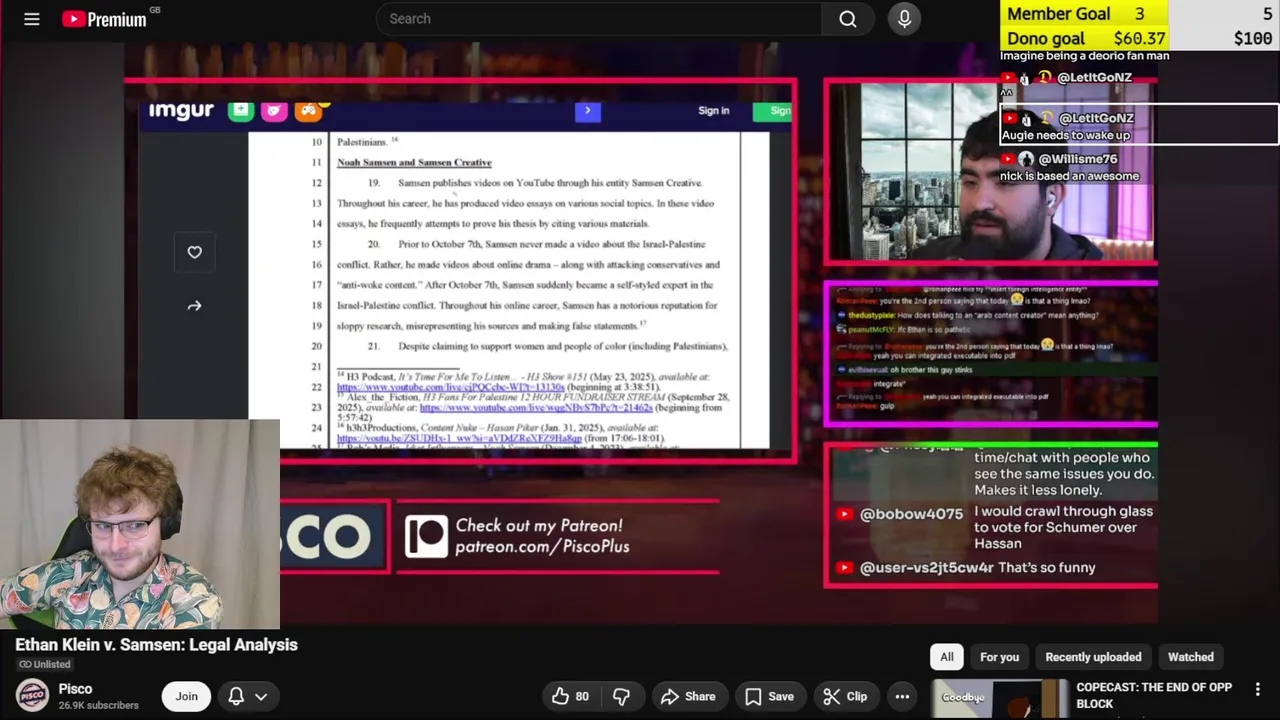Save the video to a playlist
The image size is (1280, 720).
pos(769,696)
